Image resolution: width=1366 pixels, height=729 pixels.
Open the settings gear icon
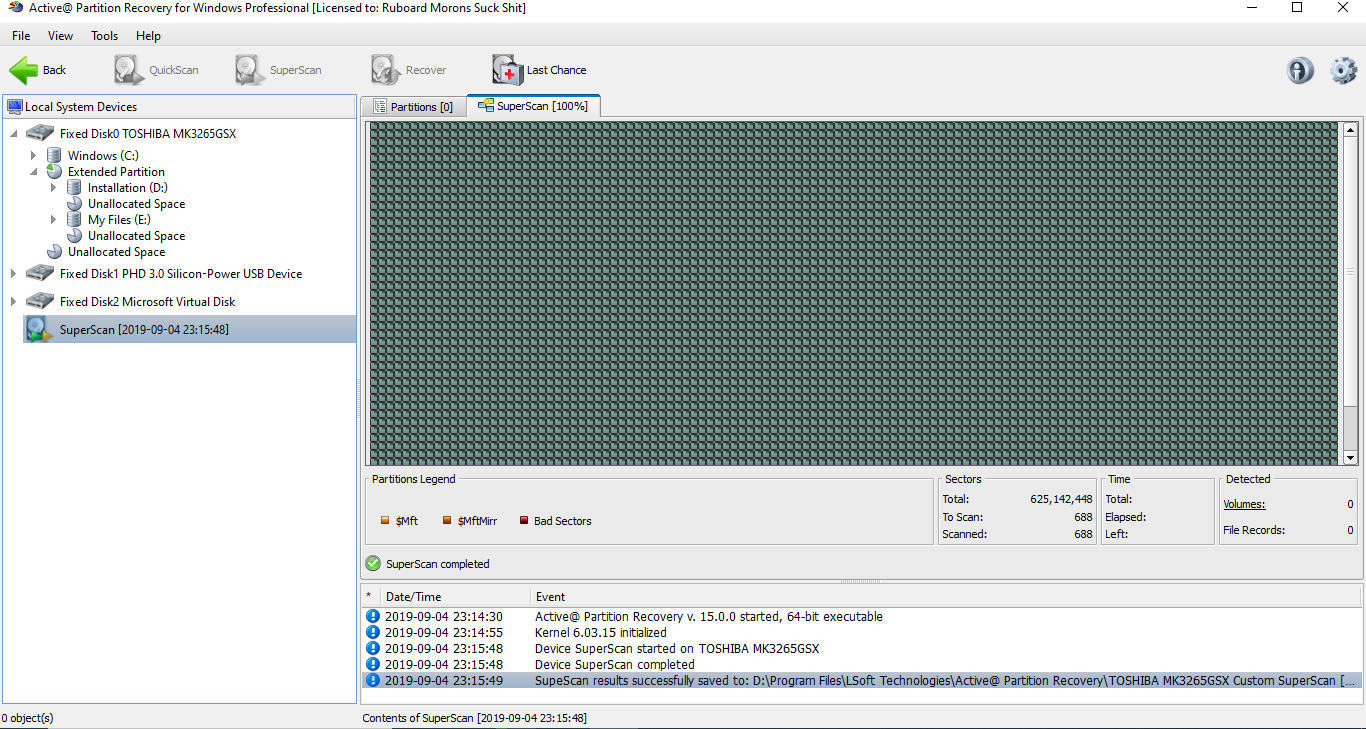coord(1343,70)
